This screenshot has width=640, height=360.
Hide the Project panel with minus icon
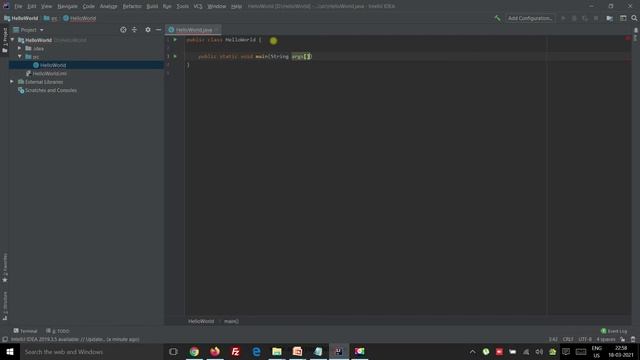(x=158, y=30)
